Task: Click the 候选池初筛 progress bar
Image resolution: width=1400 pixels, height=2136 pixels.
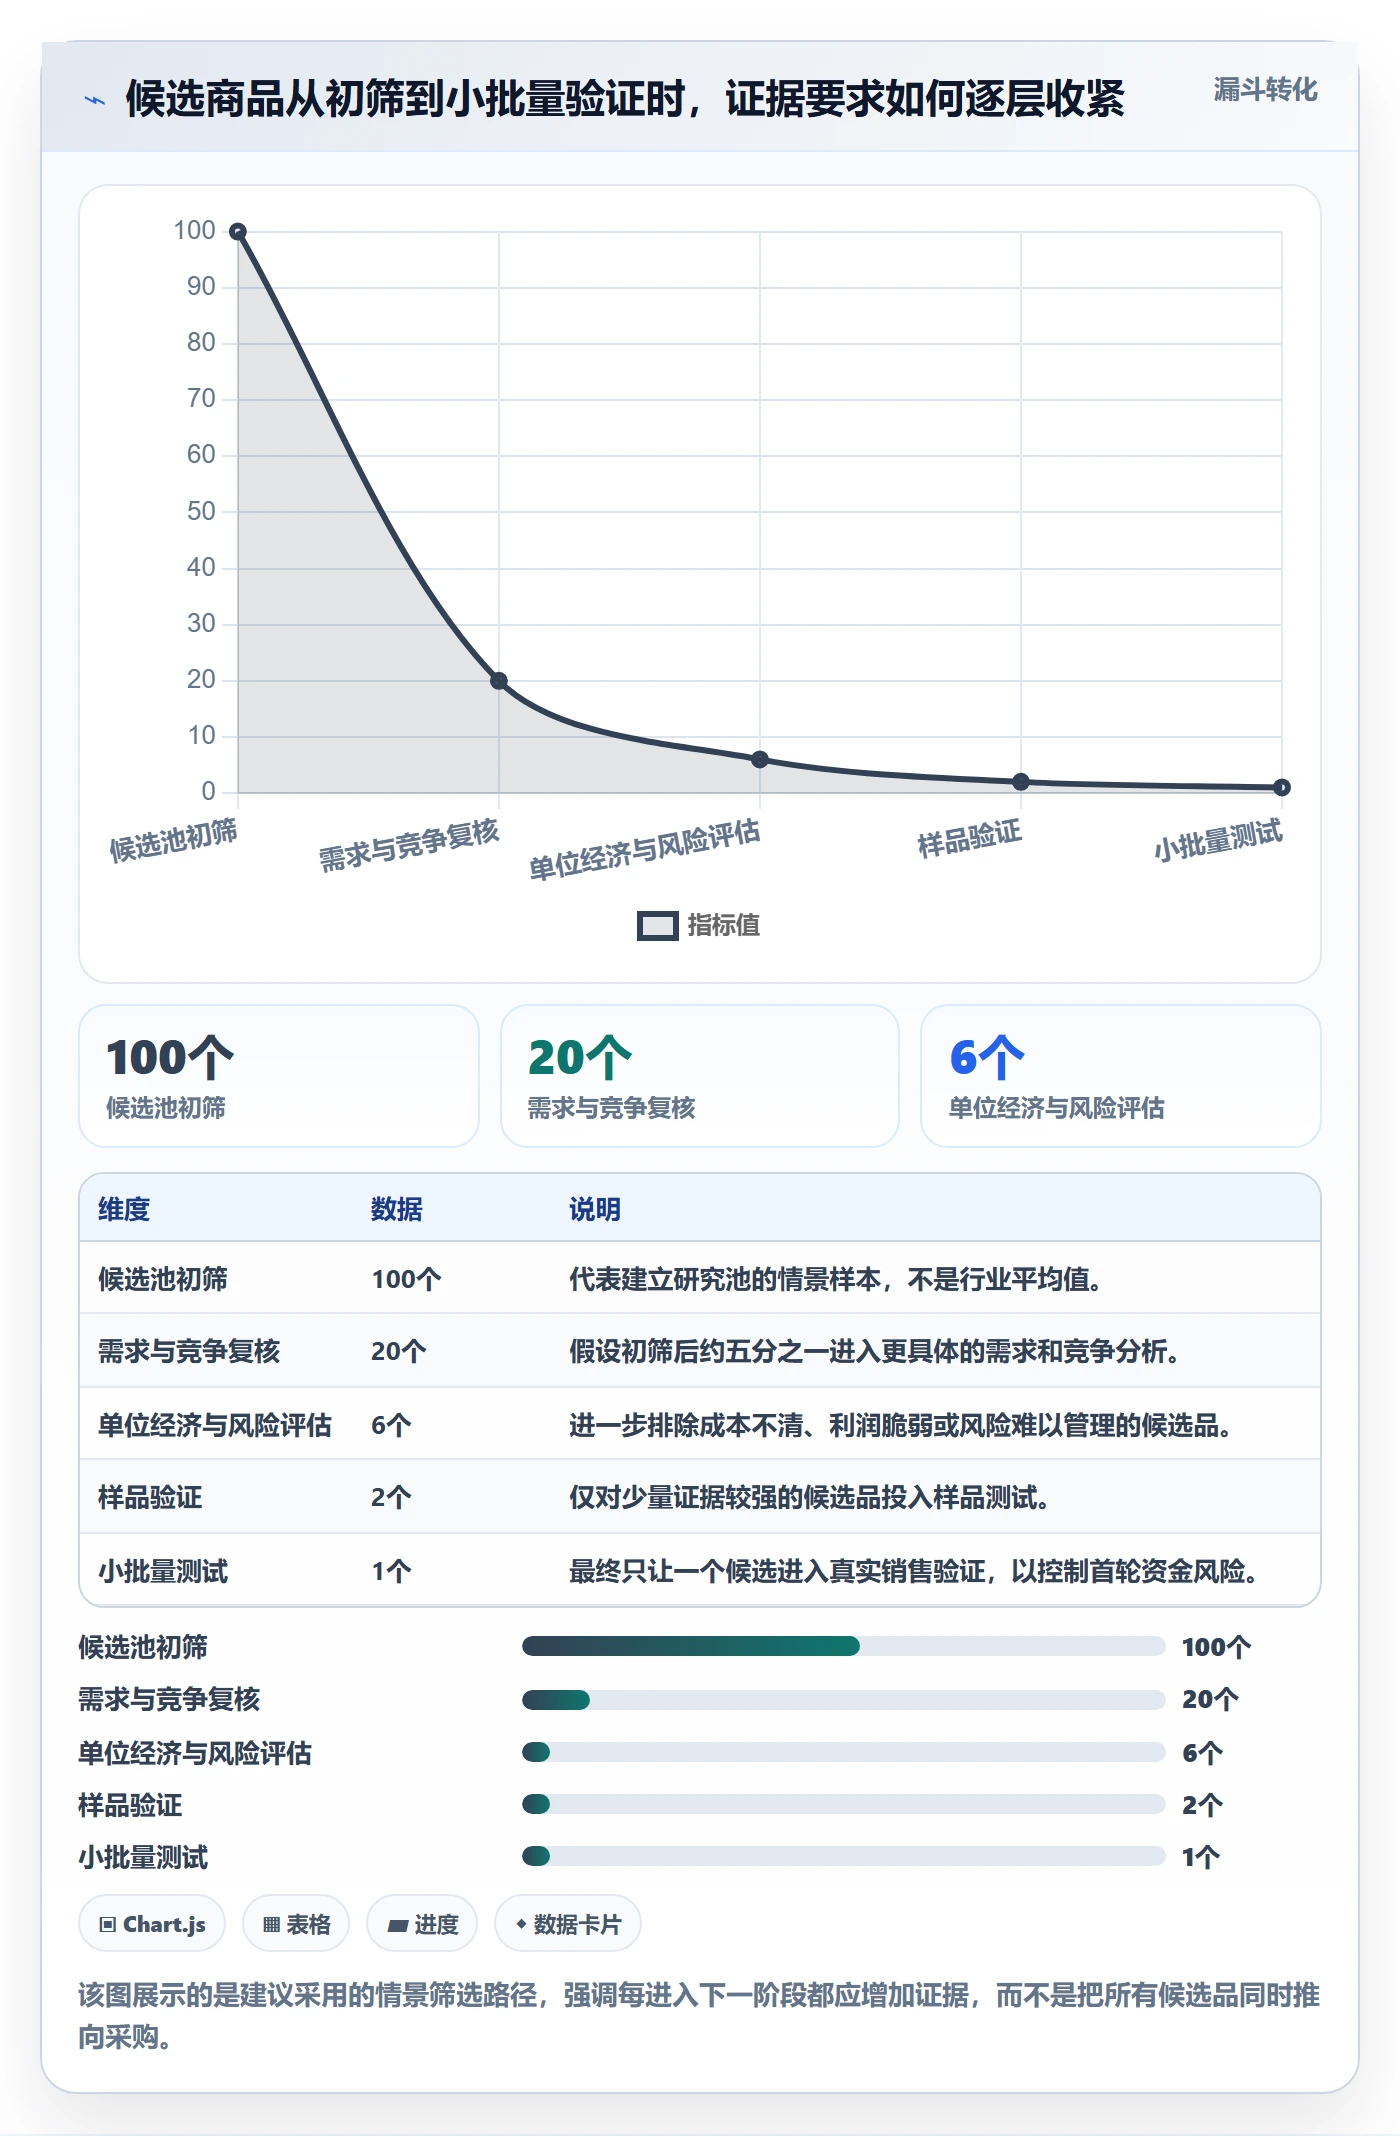Action: (844, 1646)
